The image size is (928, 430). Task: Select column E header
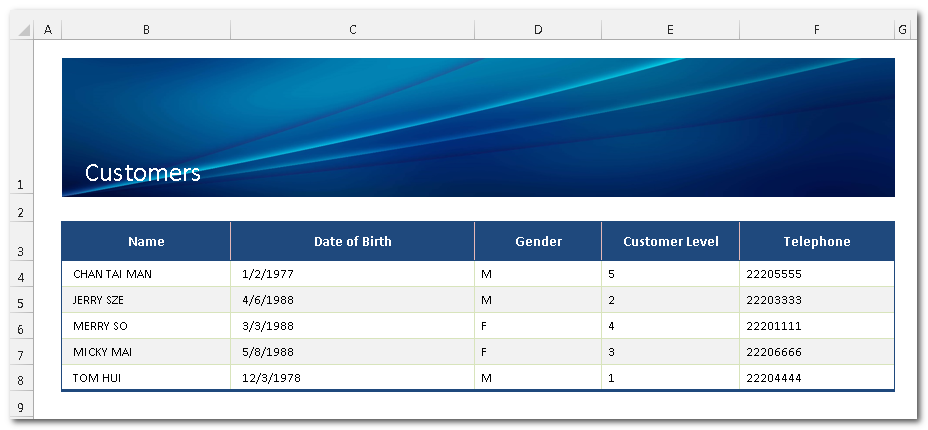point(670,30)
